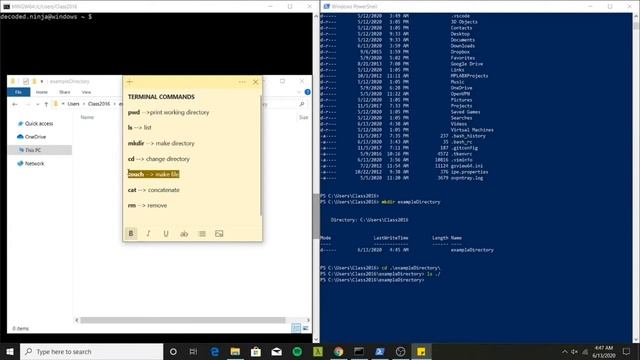Image resolution: width=640 pixels, height=360 pixels.
Task: Click the taskbar search box
Action: [91, 351]
